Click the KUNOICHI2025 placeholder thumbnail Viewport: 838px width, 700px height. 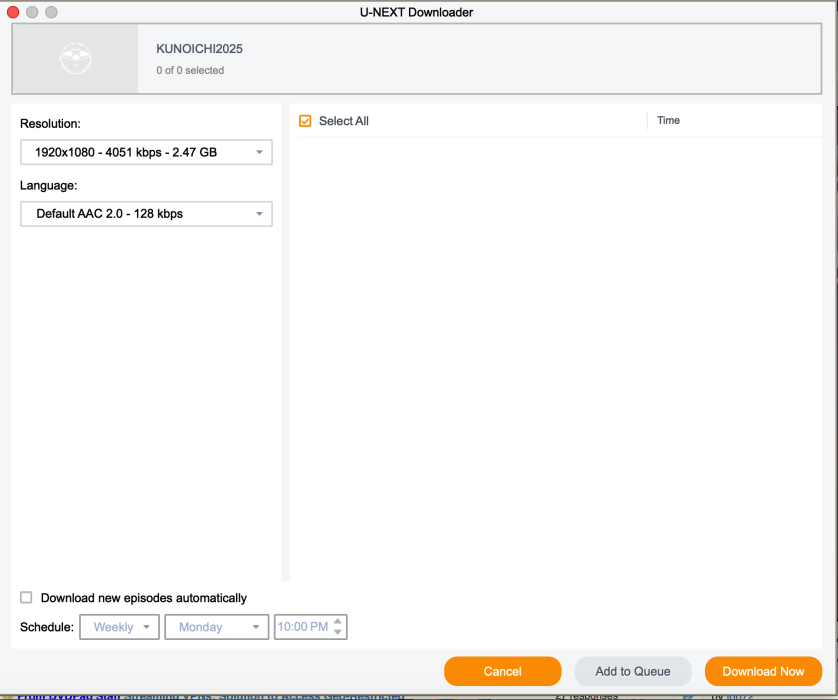point(75,59)
